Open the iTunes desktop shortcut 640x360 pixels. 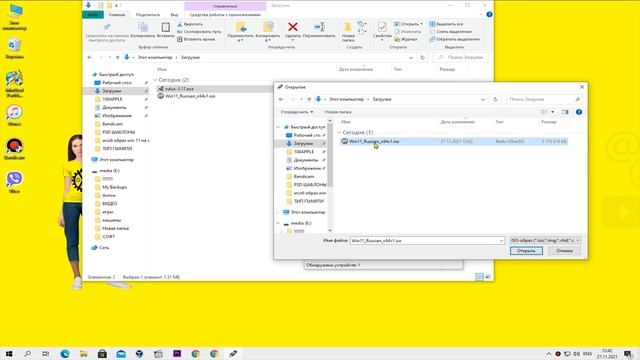pyautogui.click(x=14, y=116)
